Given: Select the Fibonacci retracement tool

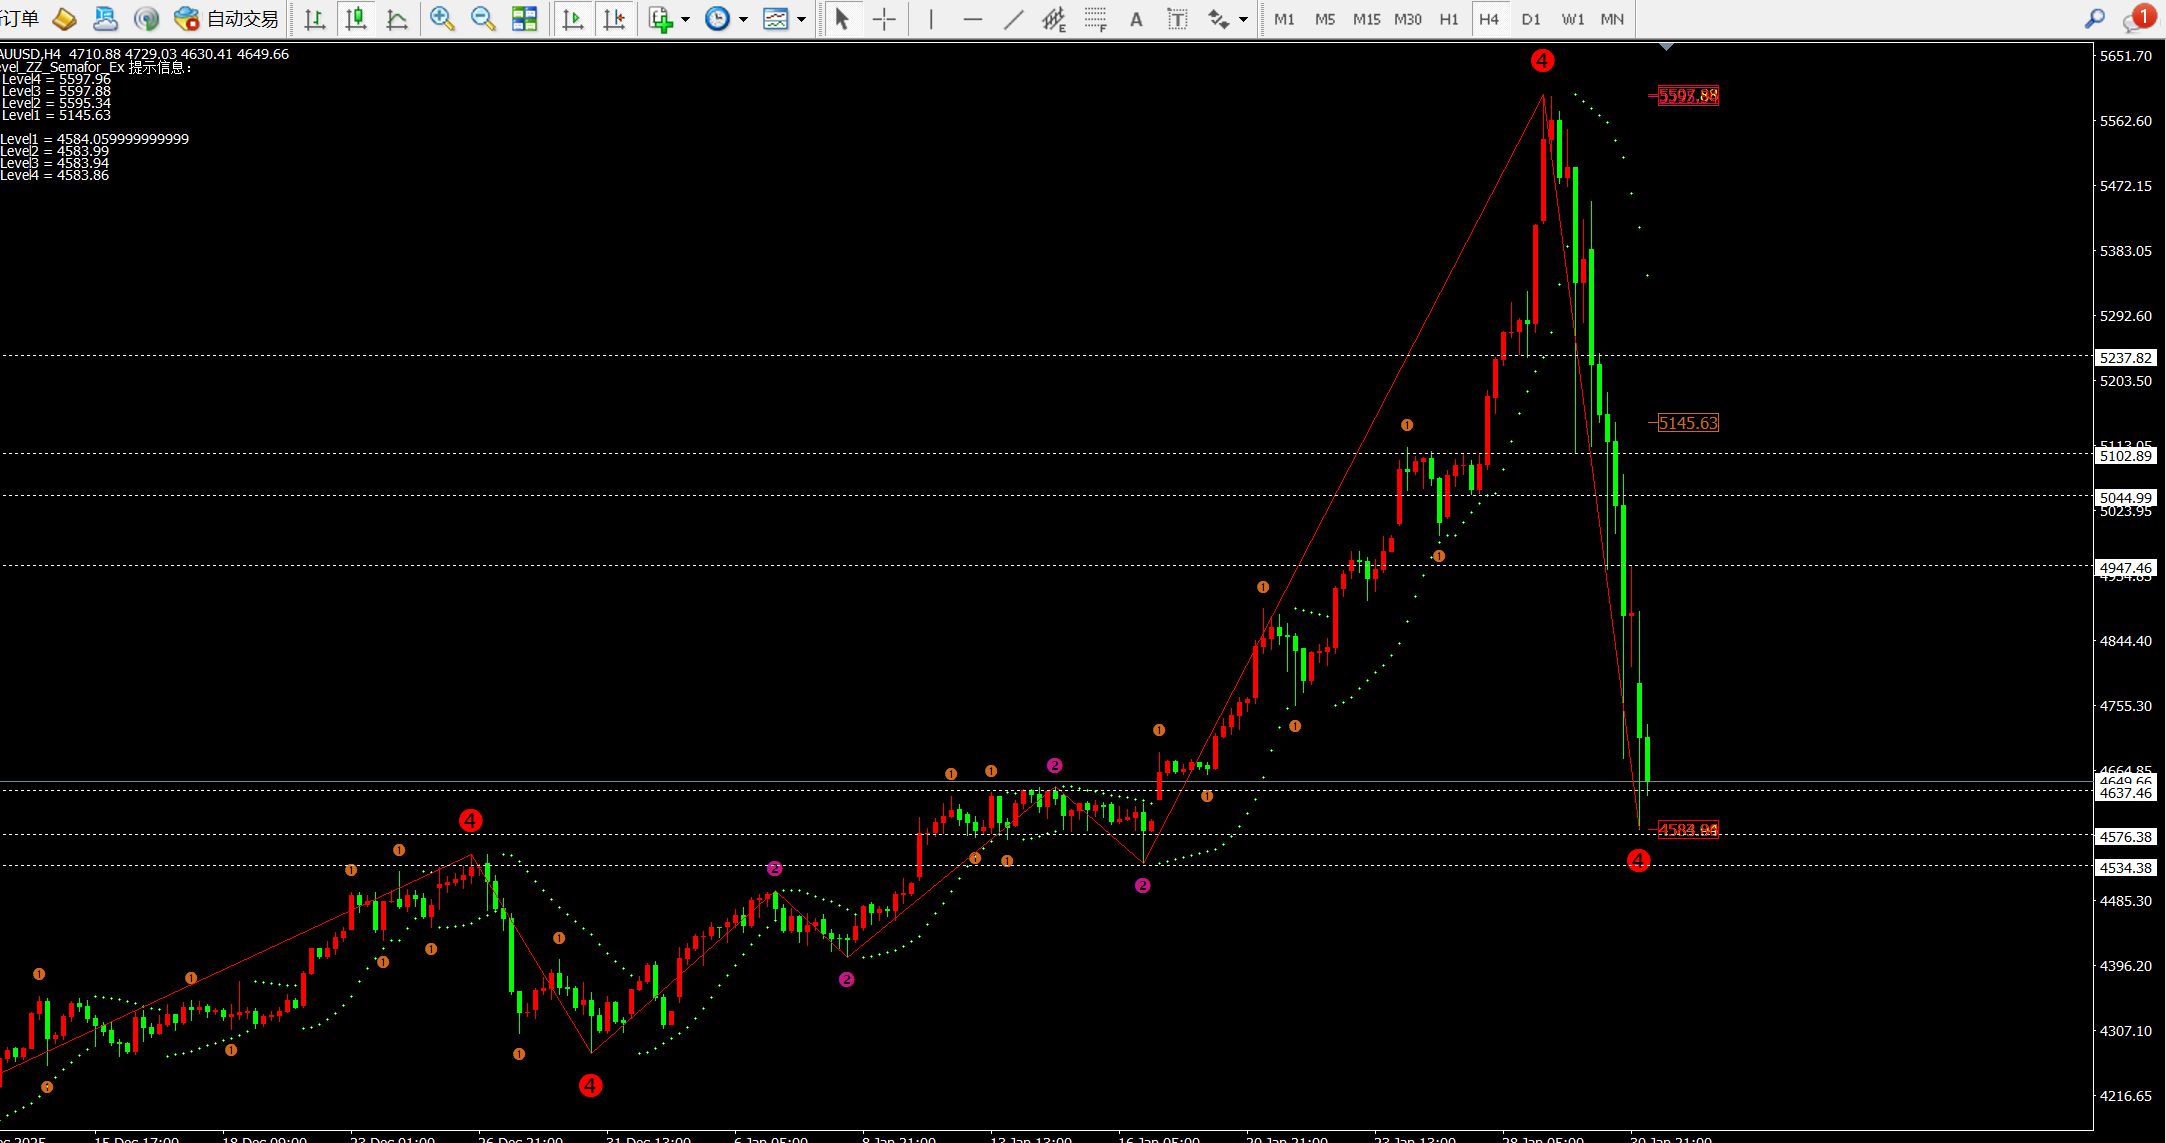Looking at the screenshot, I should [1095, 19].
